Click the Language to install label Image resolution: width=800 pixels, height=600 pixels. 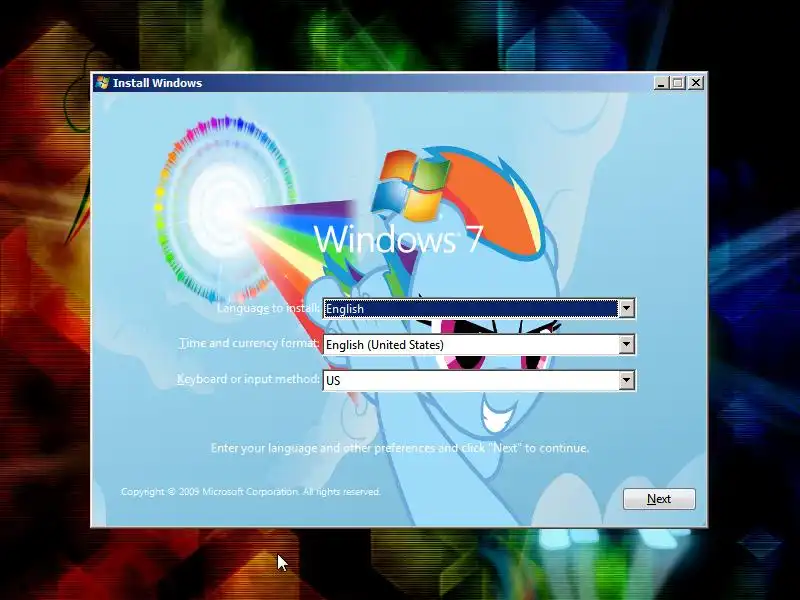click(268, 308)
